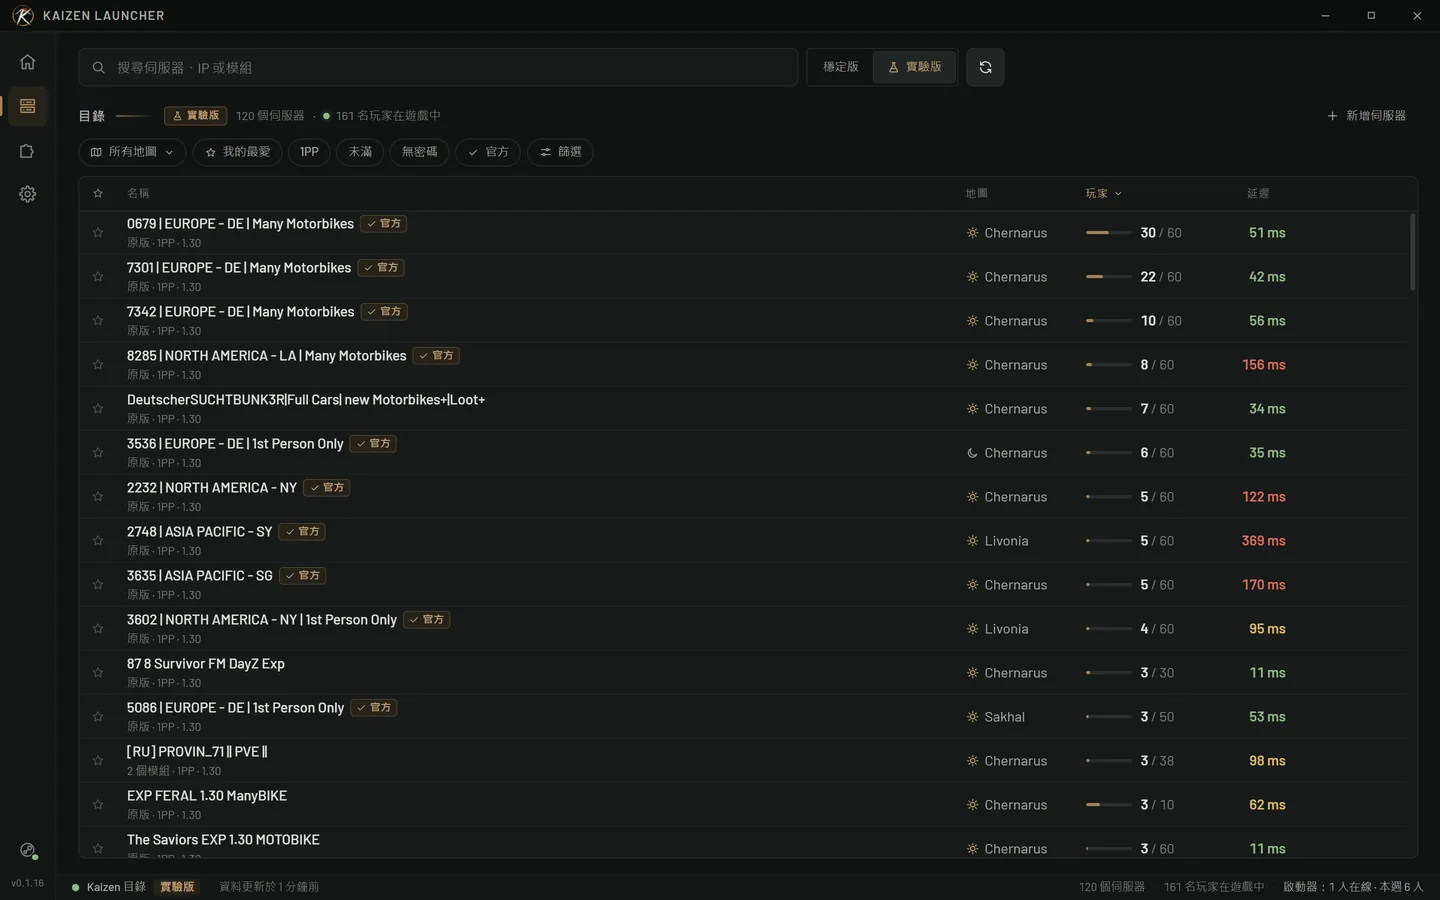Select the 3602 NORTH AMERICA - NY 1st Person row
The height and width of the screenshot is (900, 1440).
coord(744,629)
